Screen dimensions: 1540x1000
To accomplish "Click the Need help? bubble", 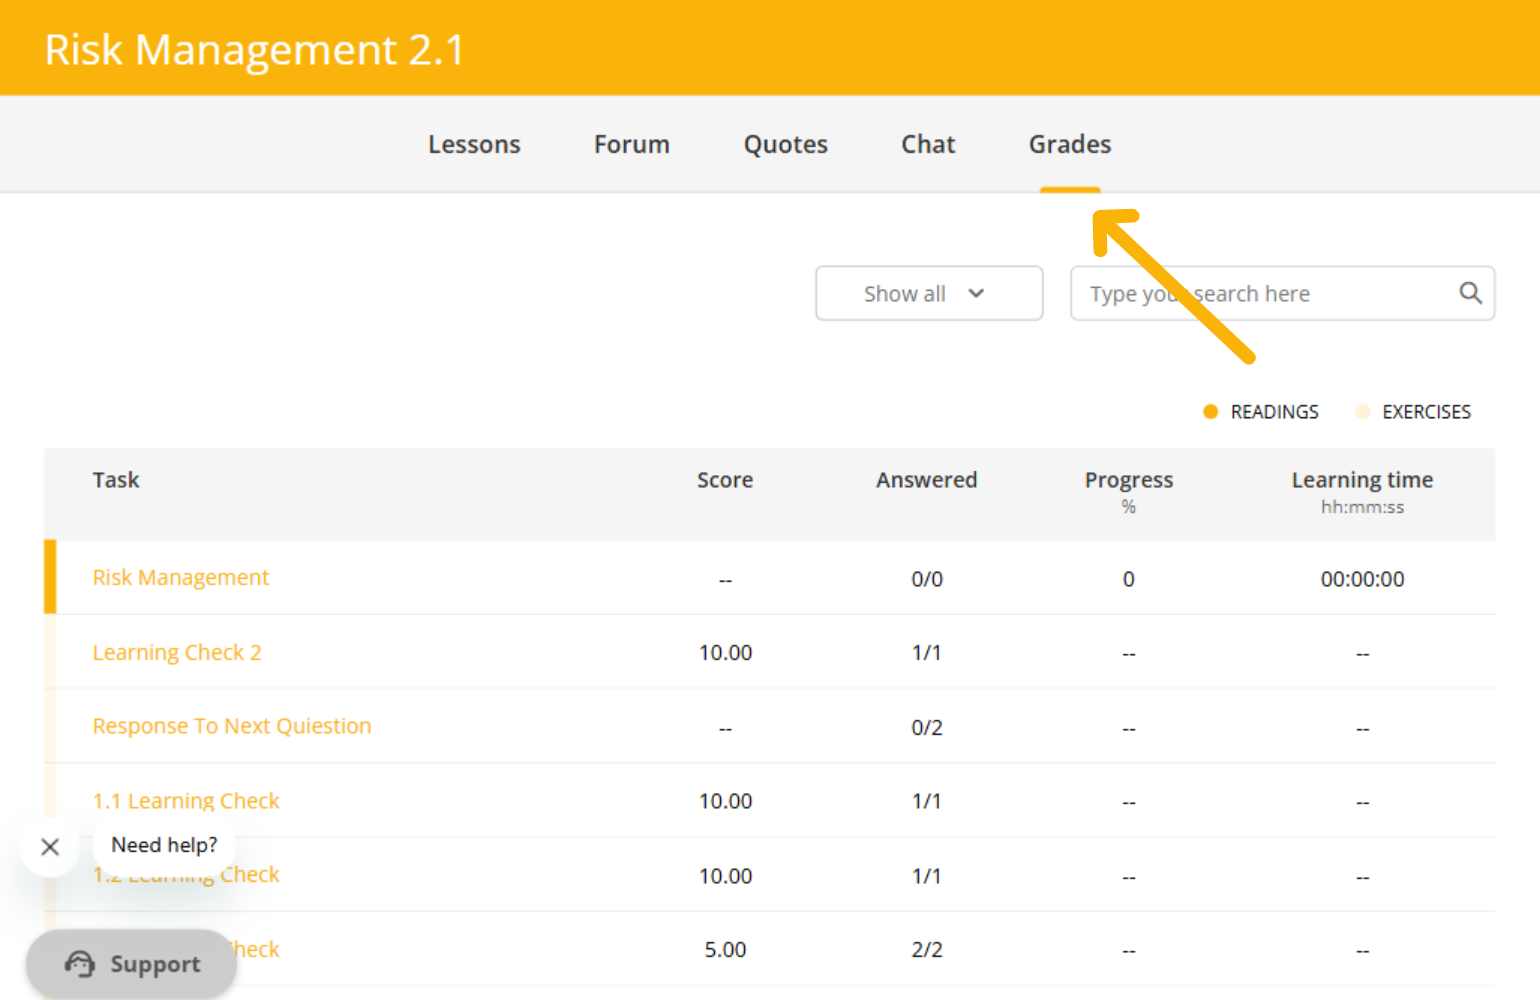I will (164, 845).
